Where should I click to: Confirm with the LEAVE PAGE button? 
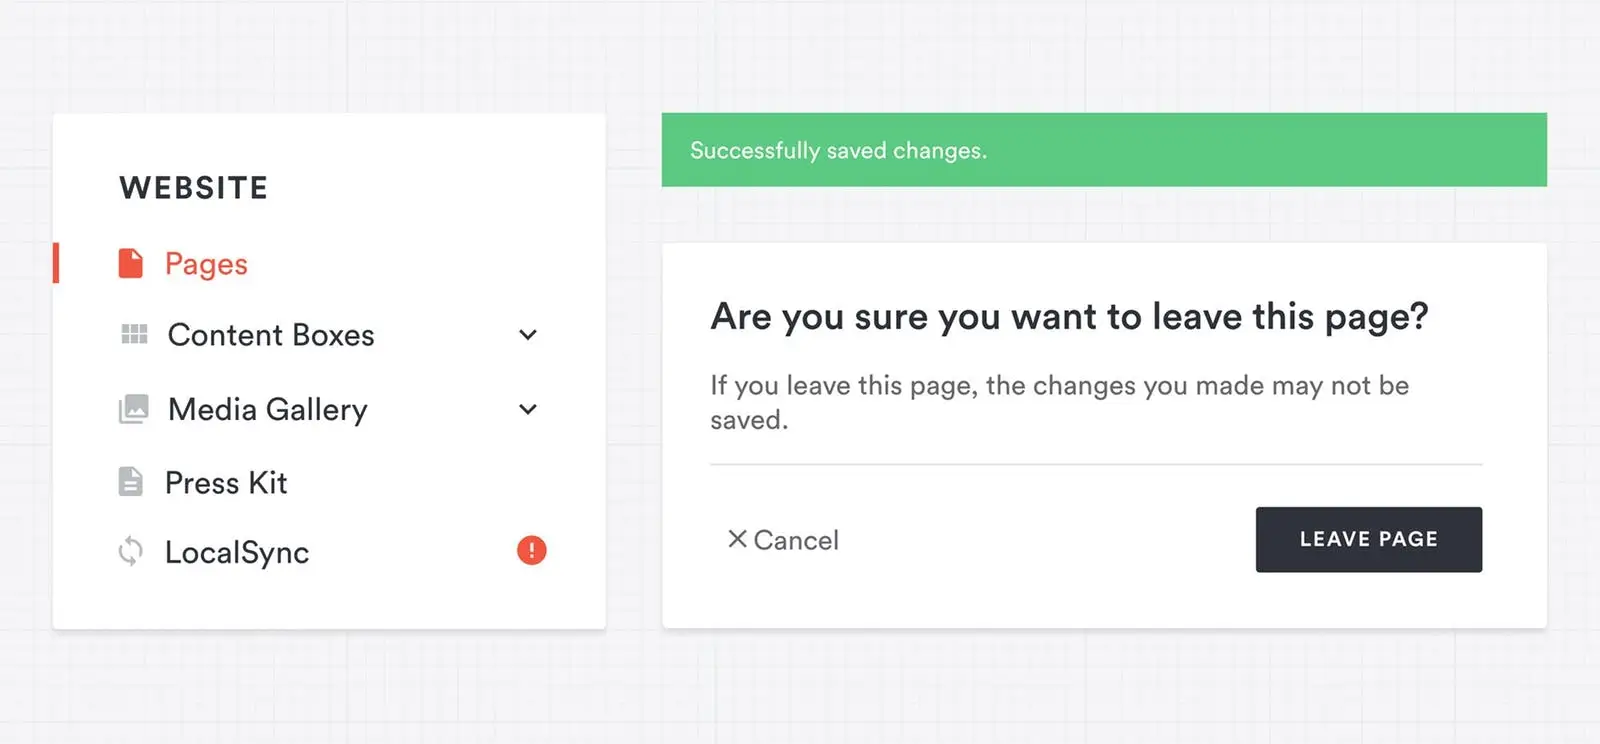coord(1368,539)
